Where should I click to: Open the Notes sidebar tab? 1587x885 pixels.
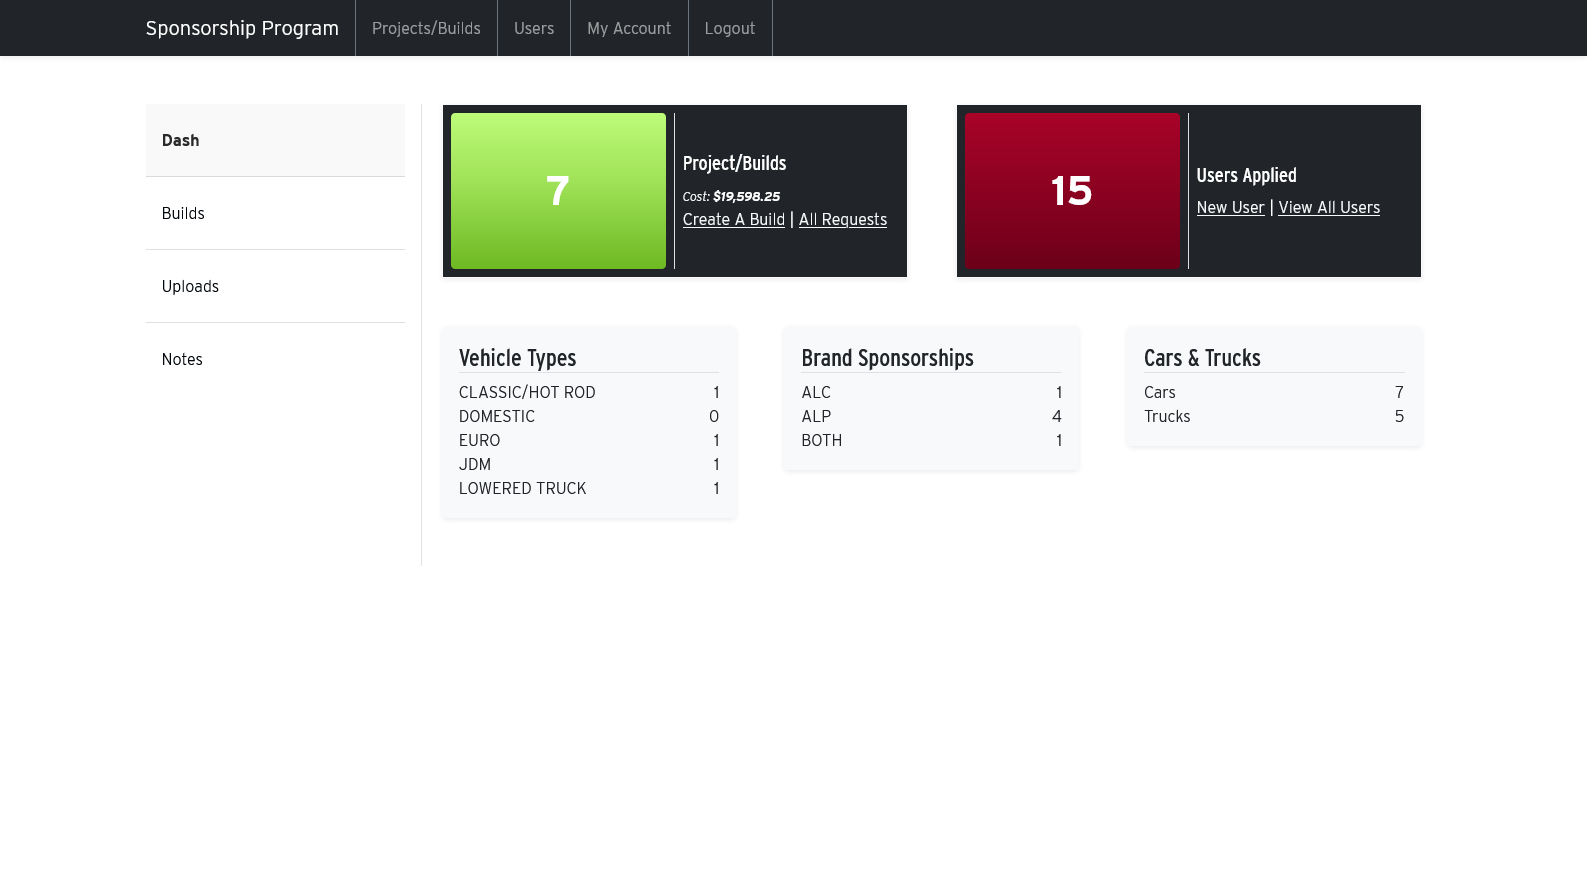click(275, 359)
